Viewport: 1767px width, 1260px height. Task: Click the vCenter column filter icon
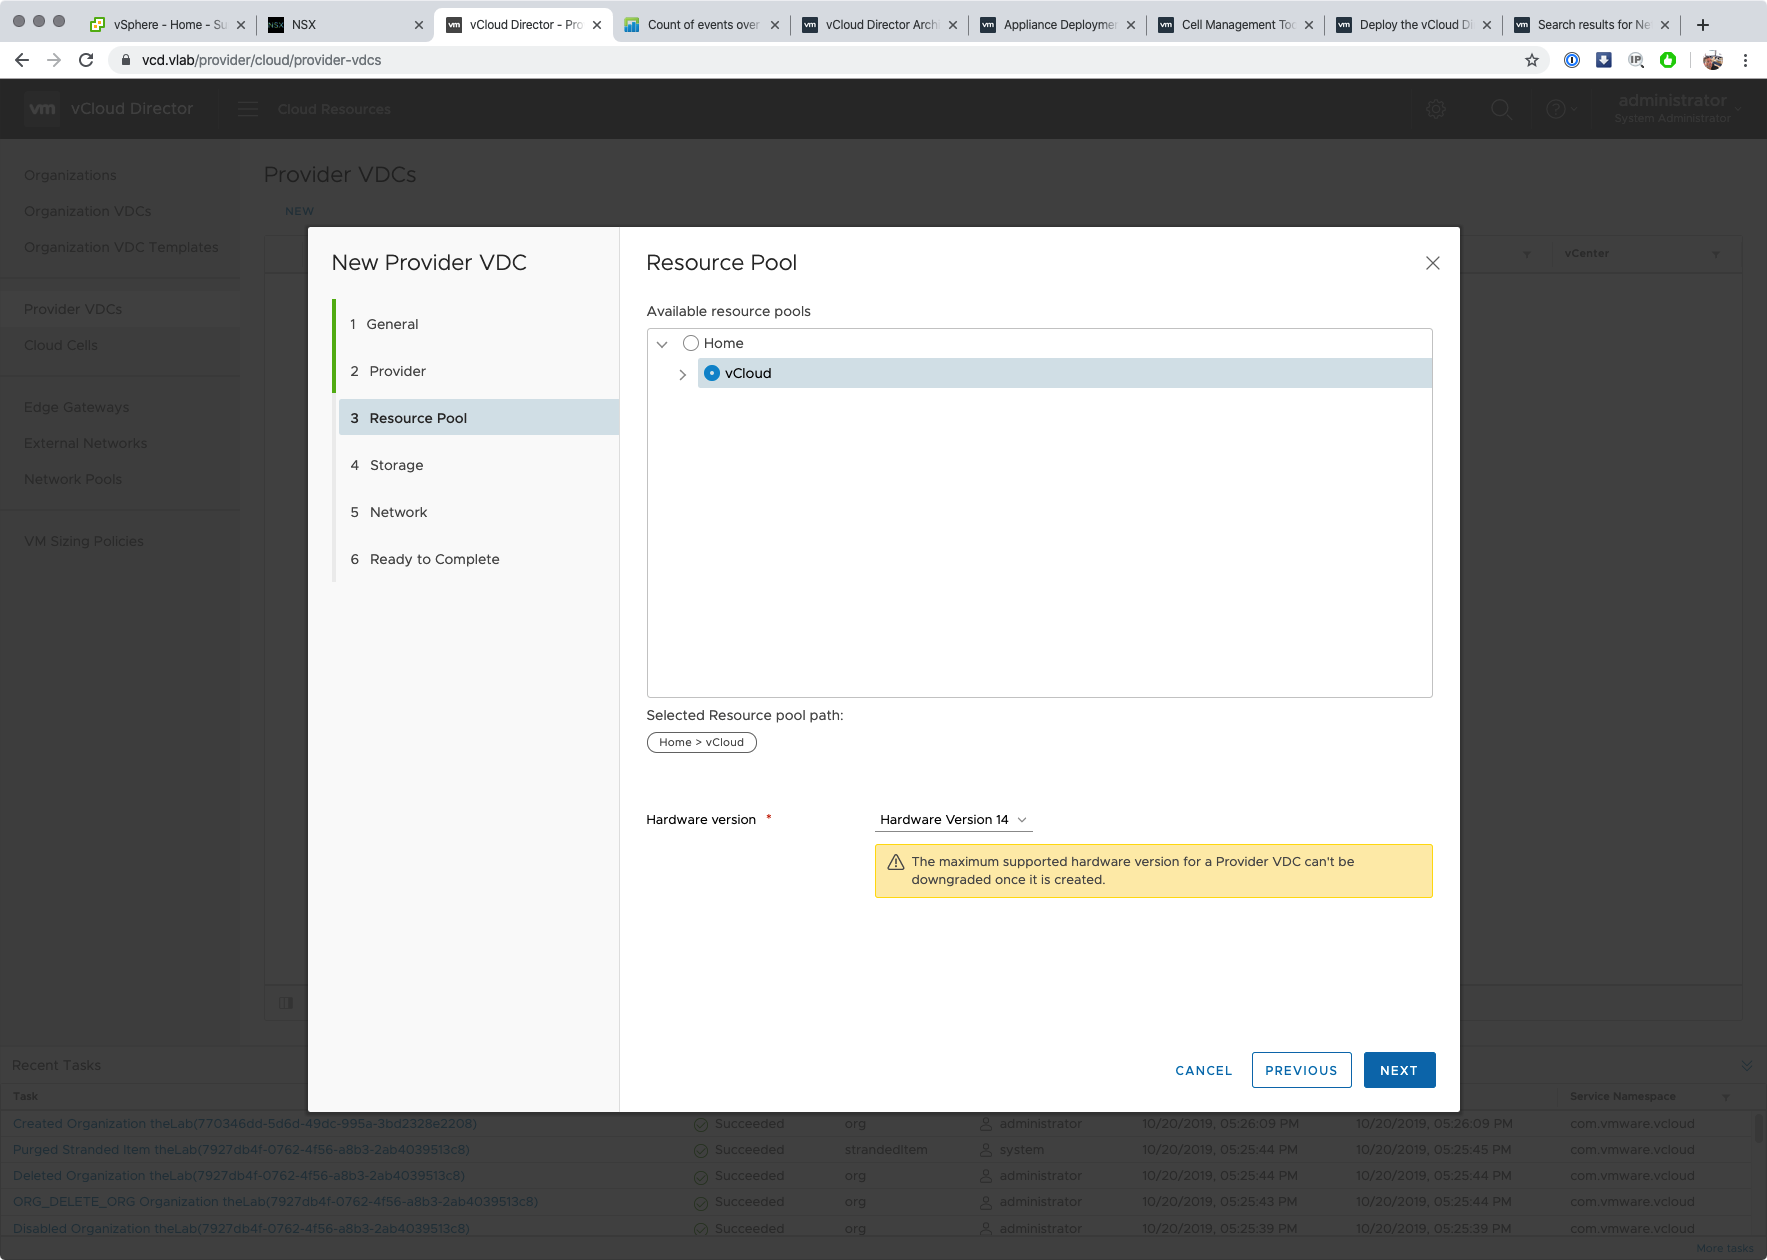click(x=1716, y=254)
